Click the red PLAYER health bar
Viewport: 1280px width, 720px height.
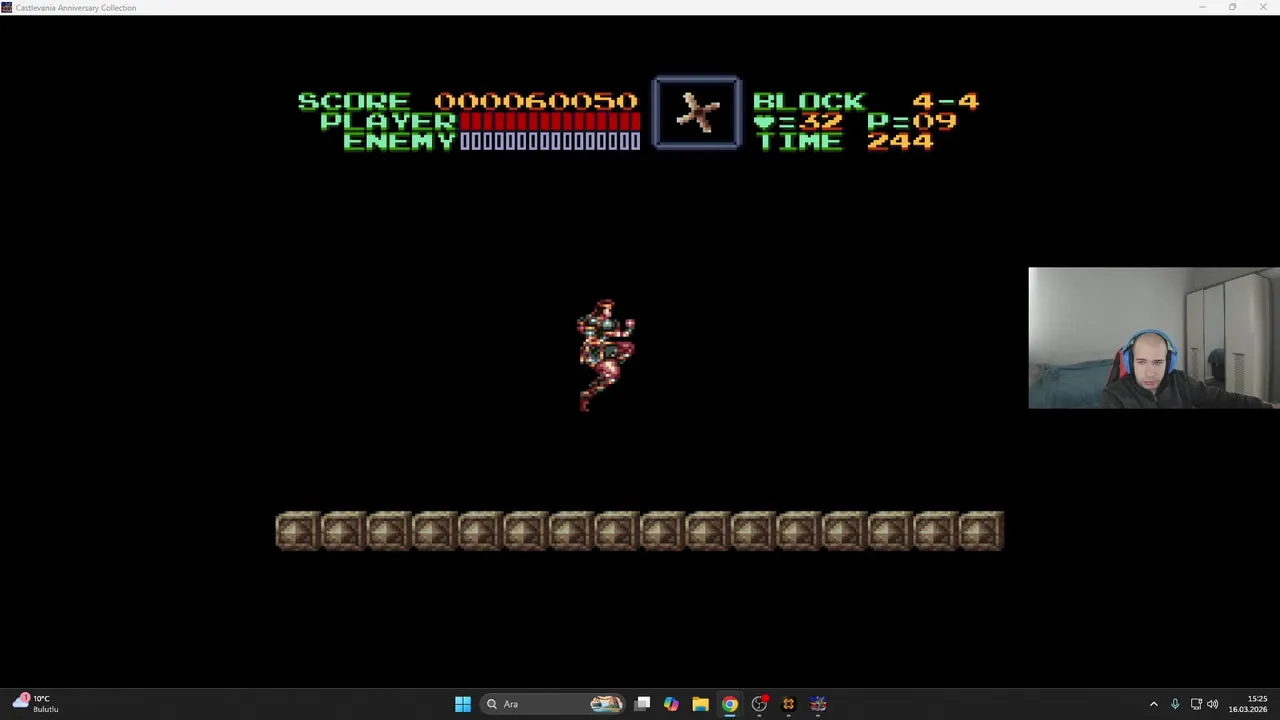click(550, 121)
